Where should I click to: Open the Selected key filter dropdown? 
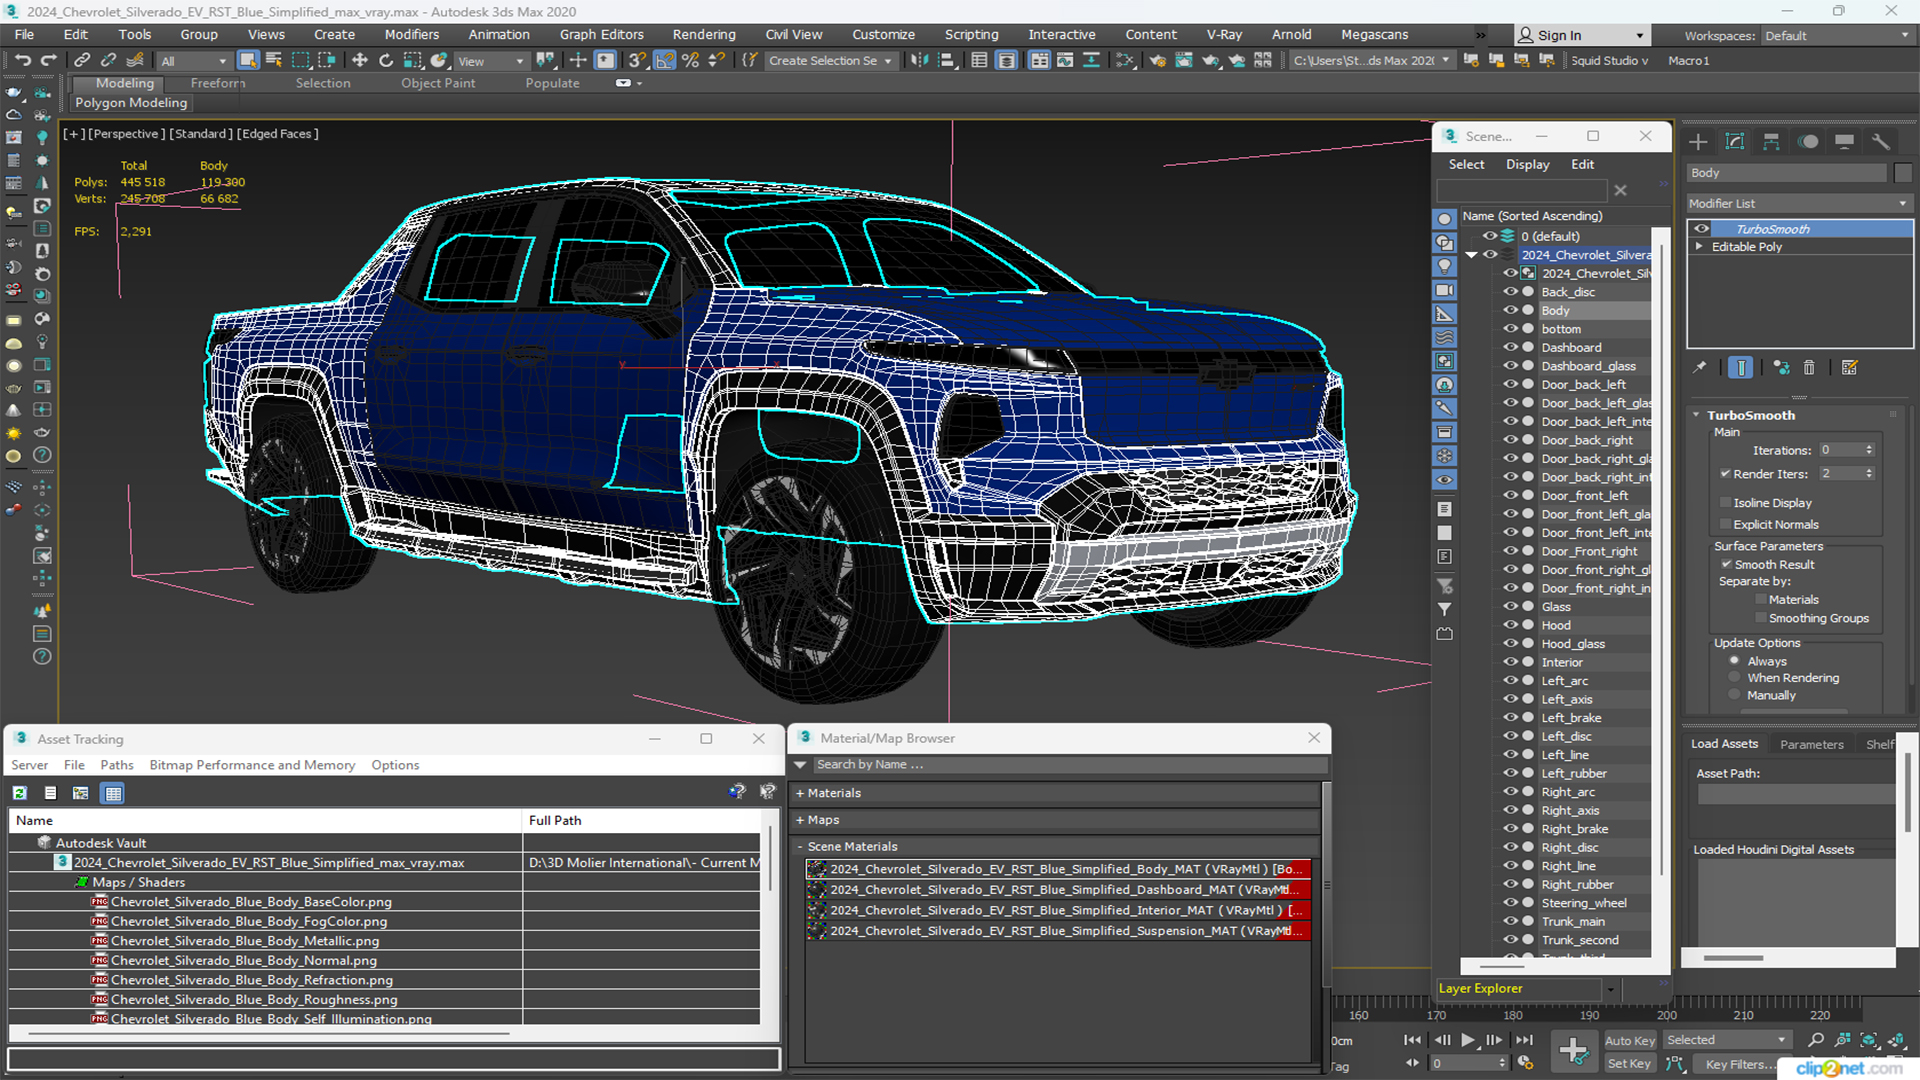(1727, 1040)
